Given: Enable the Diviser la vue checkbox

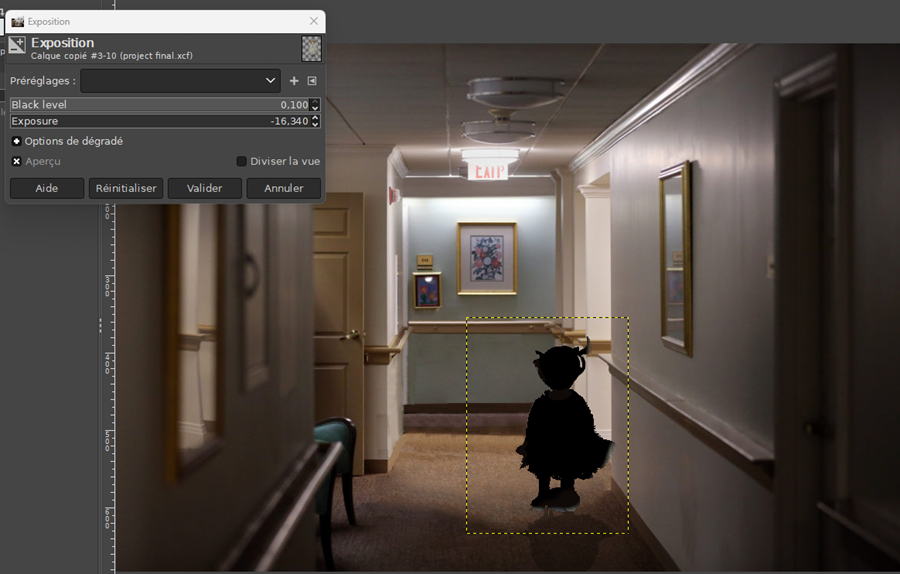Looking at the screenshot, I should pyautogui.click(x=241, y=161).
